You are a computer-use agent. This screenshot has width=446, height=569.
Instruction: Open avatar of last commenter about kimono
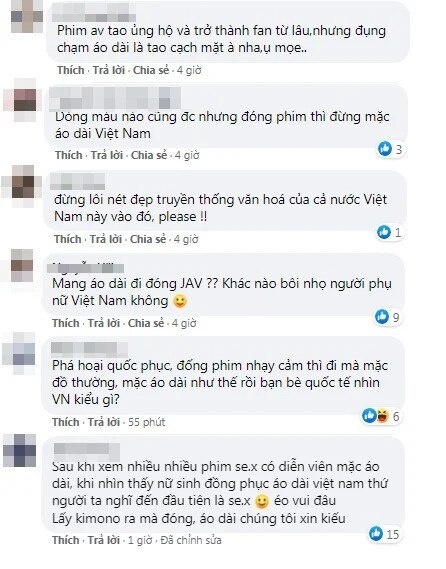pos(19,450)
